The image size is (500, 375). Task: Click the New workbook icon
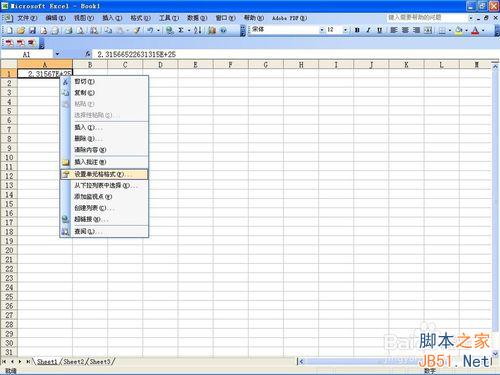10,31
